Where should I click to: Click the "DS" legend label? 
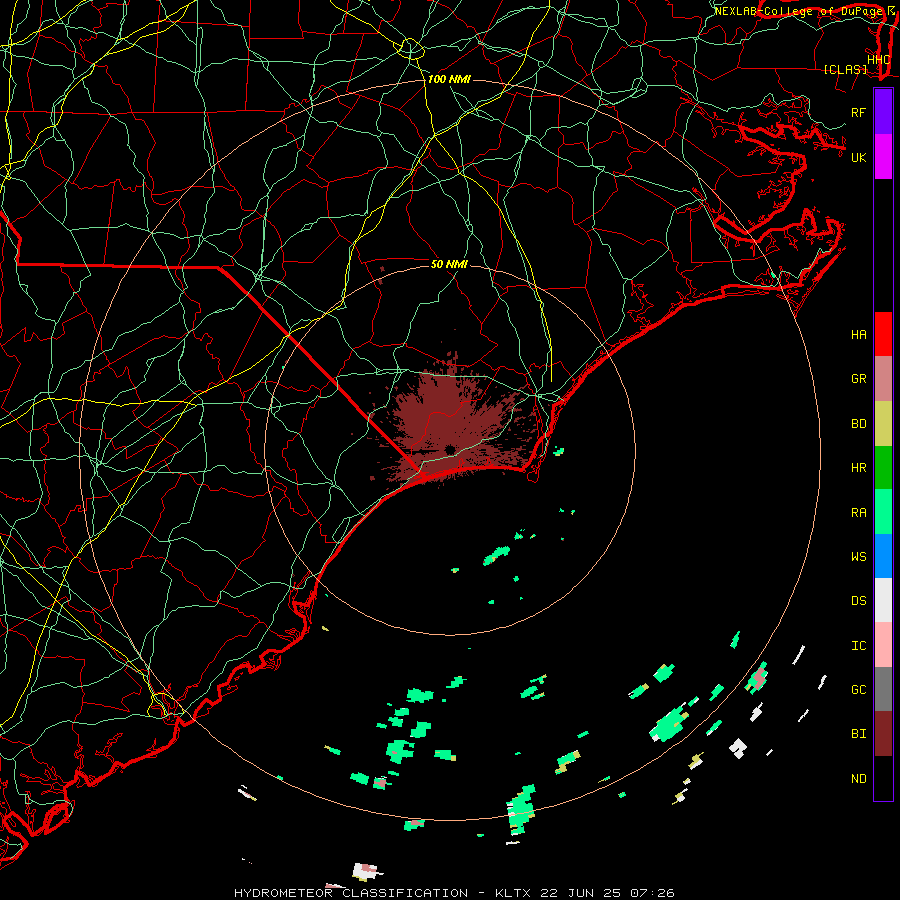pos(858,601)
